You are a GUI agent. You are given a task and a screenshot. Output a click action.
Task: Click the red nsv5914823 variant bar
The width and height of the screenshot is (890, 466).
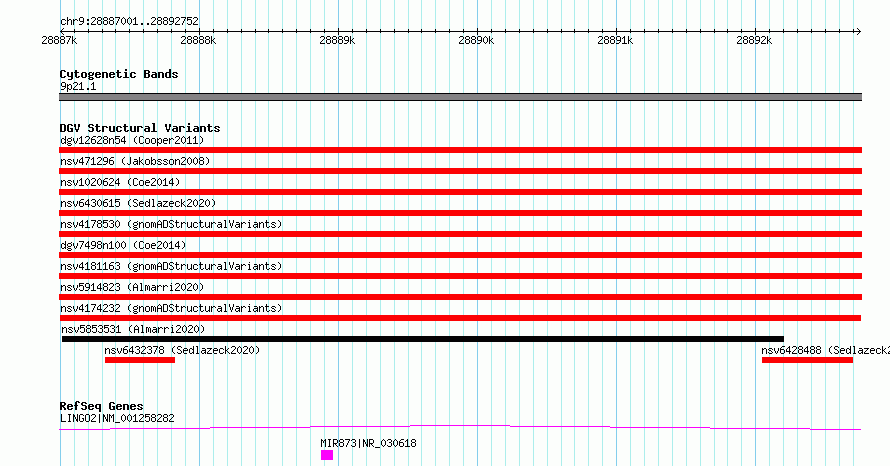[460, 297]
